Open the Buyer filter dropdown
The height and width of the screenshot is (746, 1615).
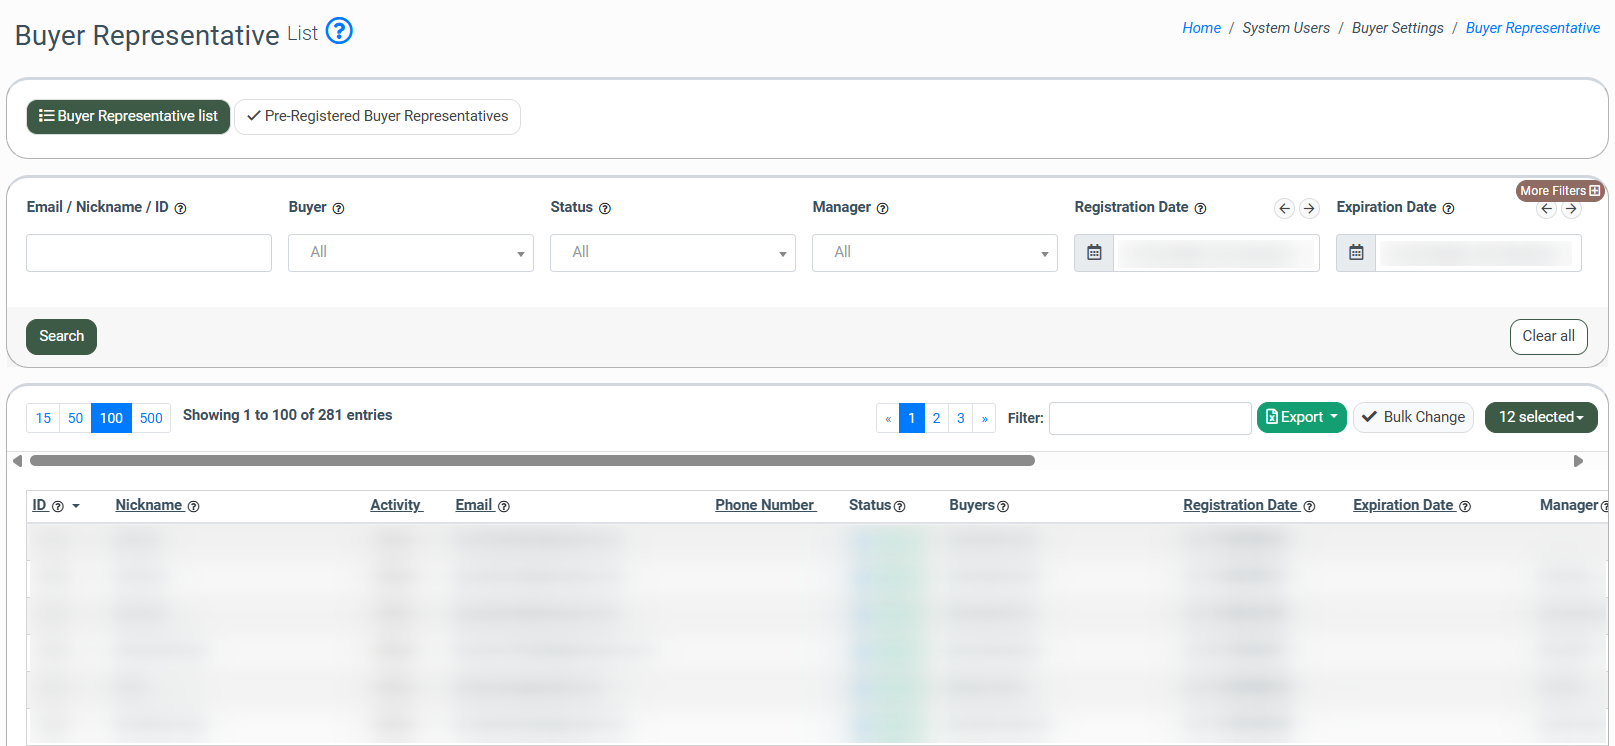coord(410,253)
